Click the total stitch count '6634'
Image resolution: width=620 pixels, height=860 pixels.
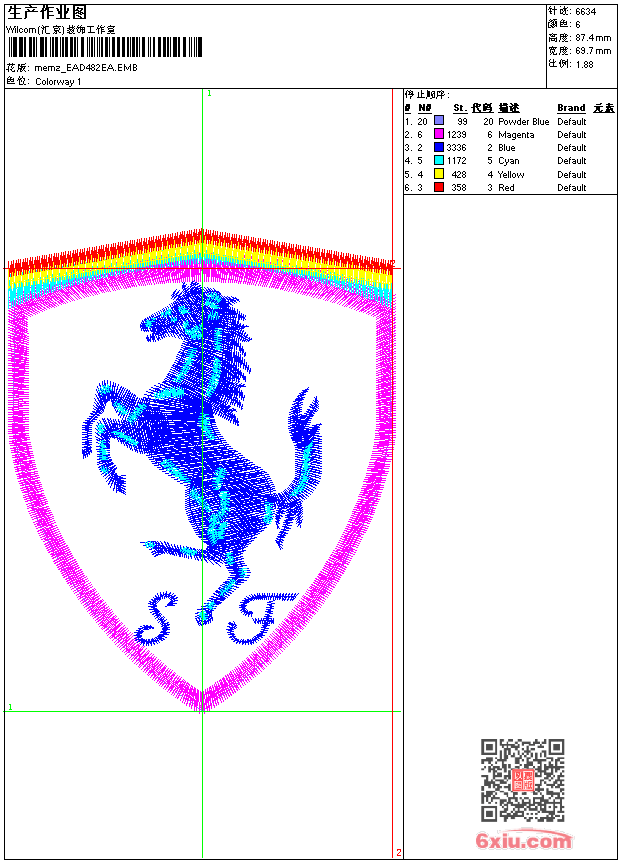(x=585, y=12)
